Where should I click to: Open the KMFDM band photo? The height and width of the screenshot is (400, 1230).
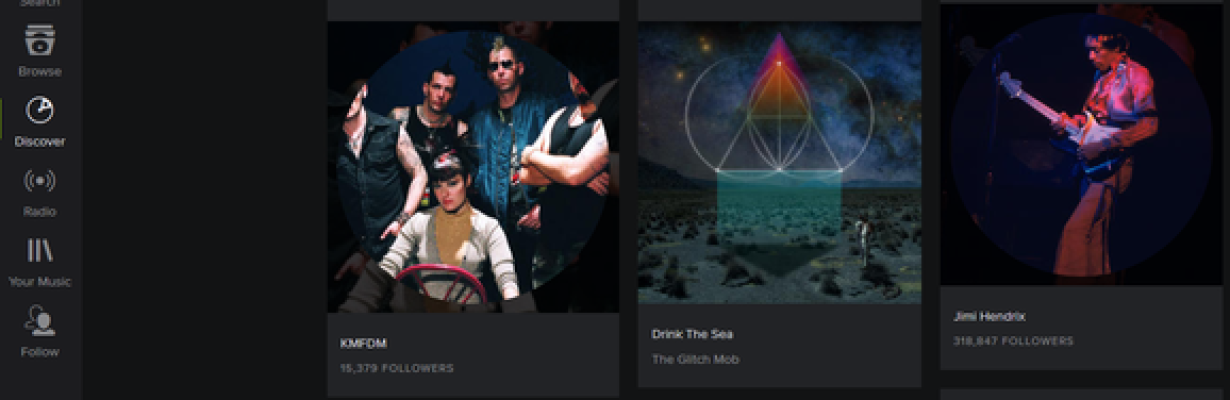point(473,167)
